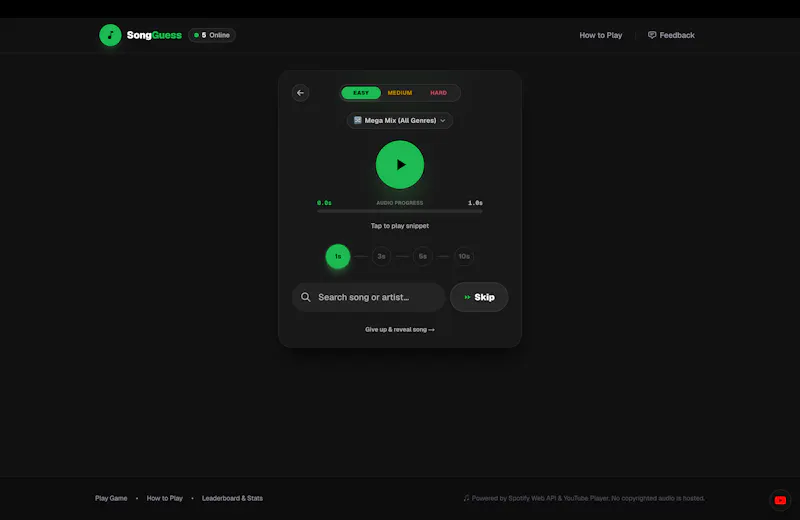Open Leaderboard & Stats footer link
800x520 pixels.
[x=232, y=498]
